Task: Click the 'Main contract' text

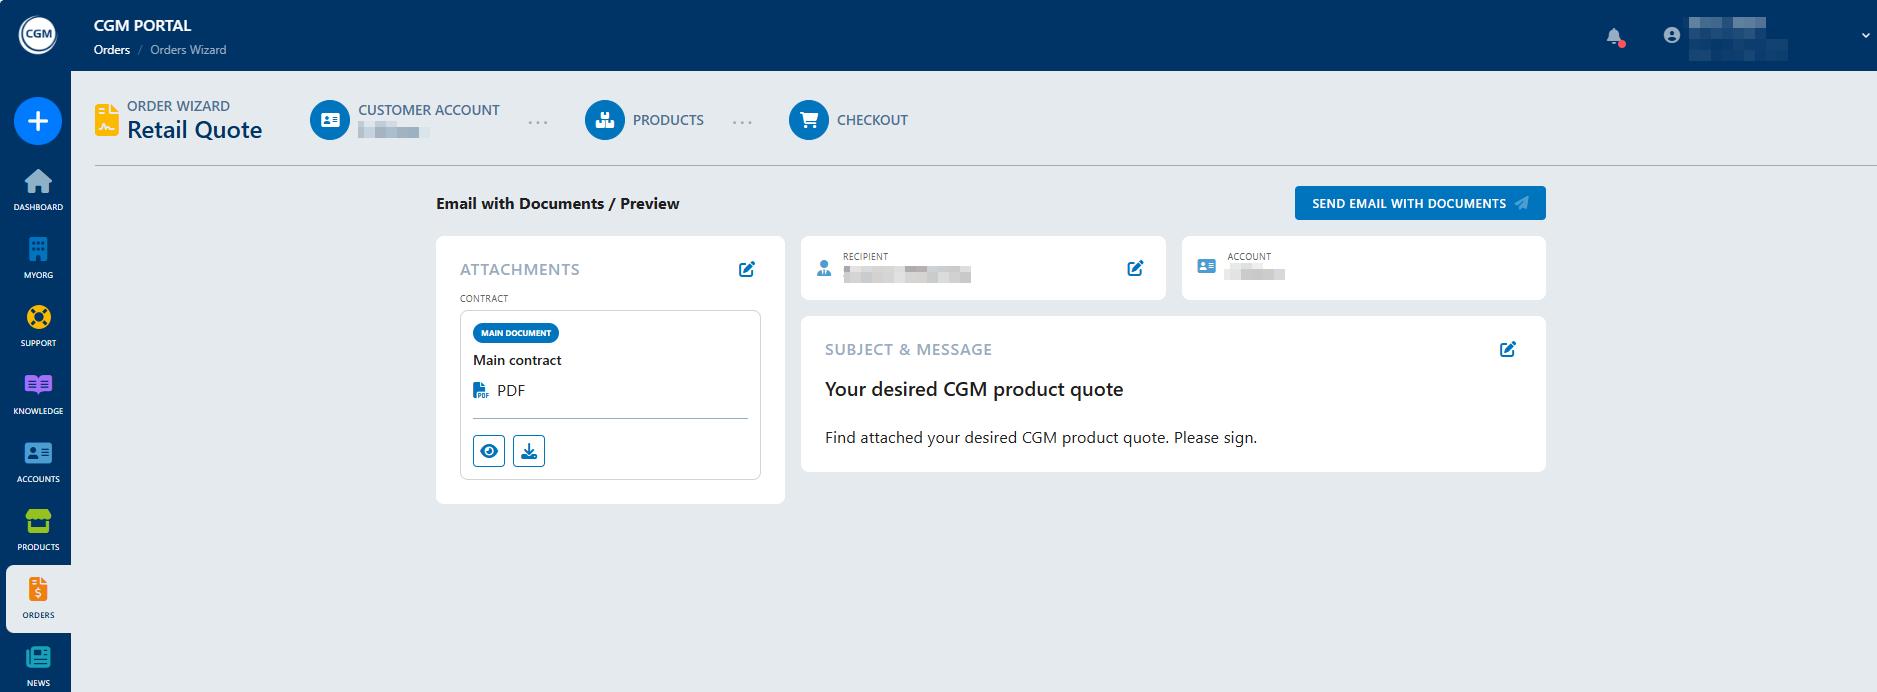Action: click(x=517, y=360)
